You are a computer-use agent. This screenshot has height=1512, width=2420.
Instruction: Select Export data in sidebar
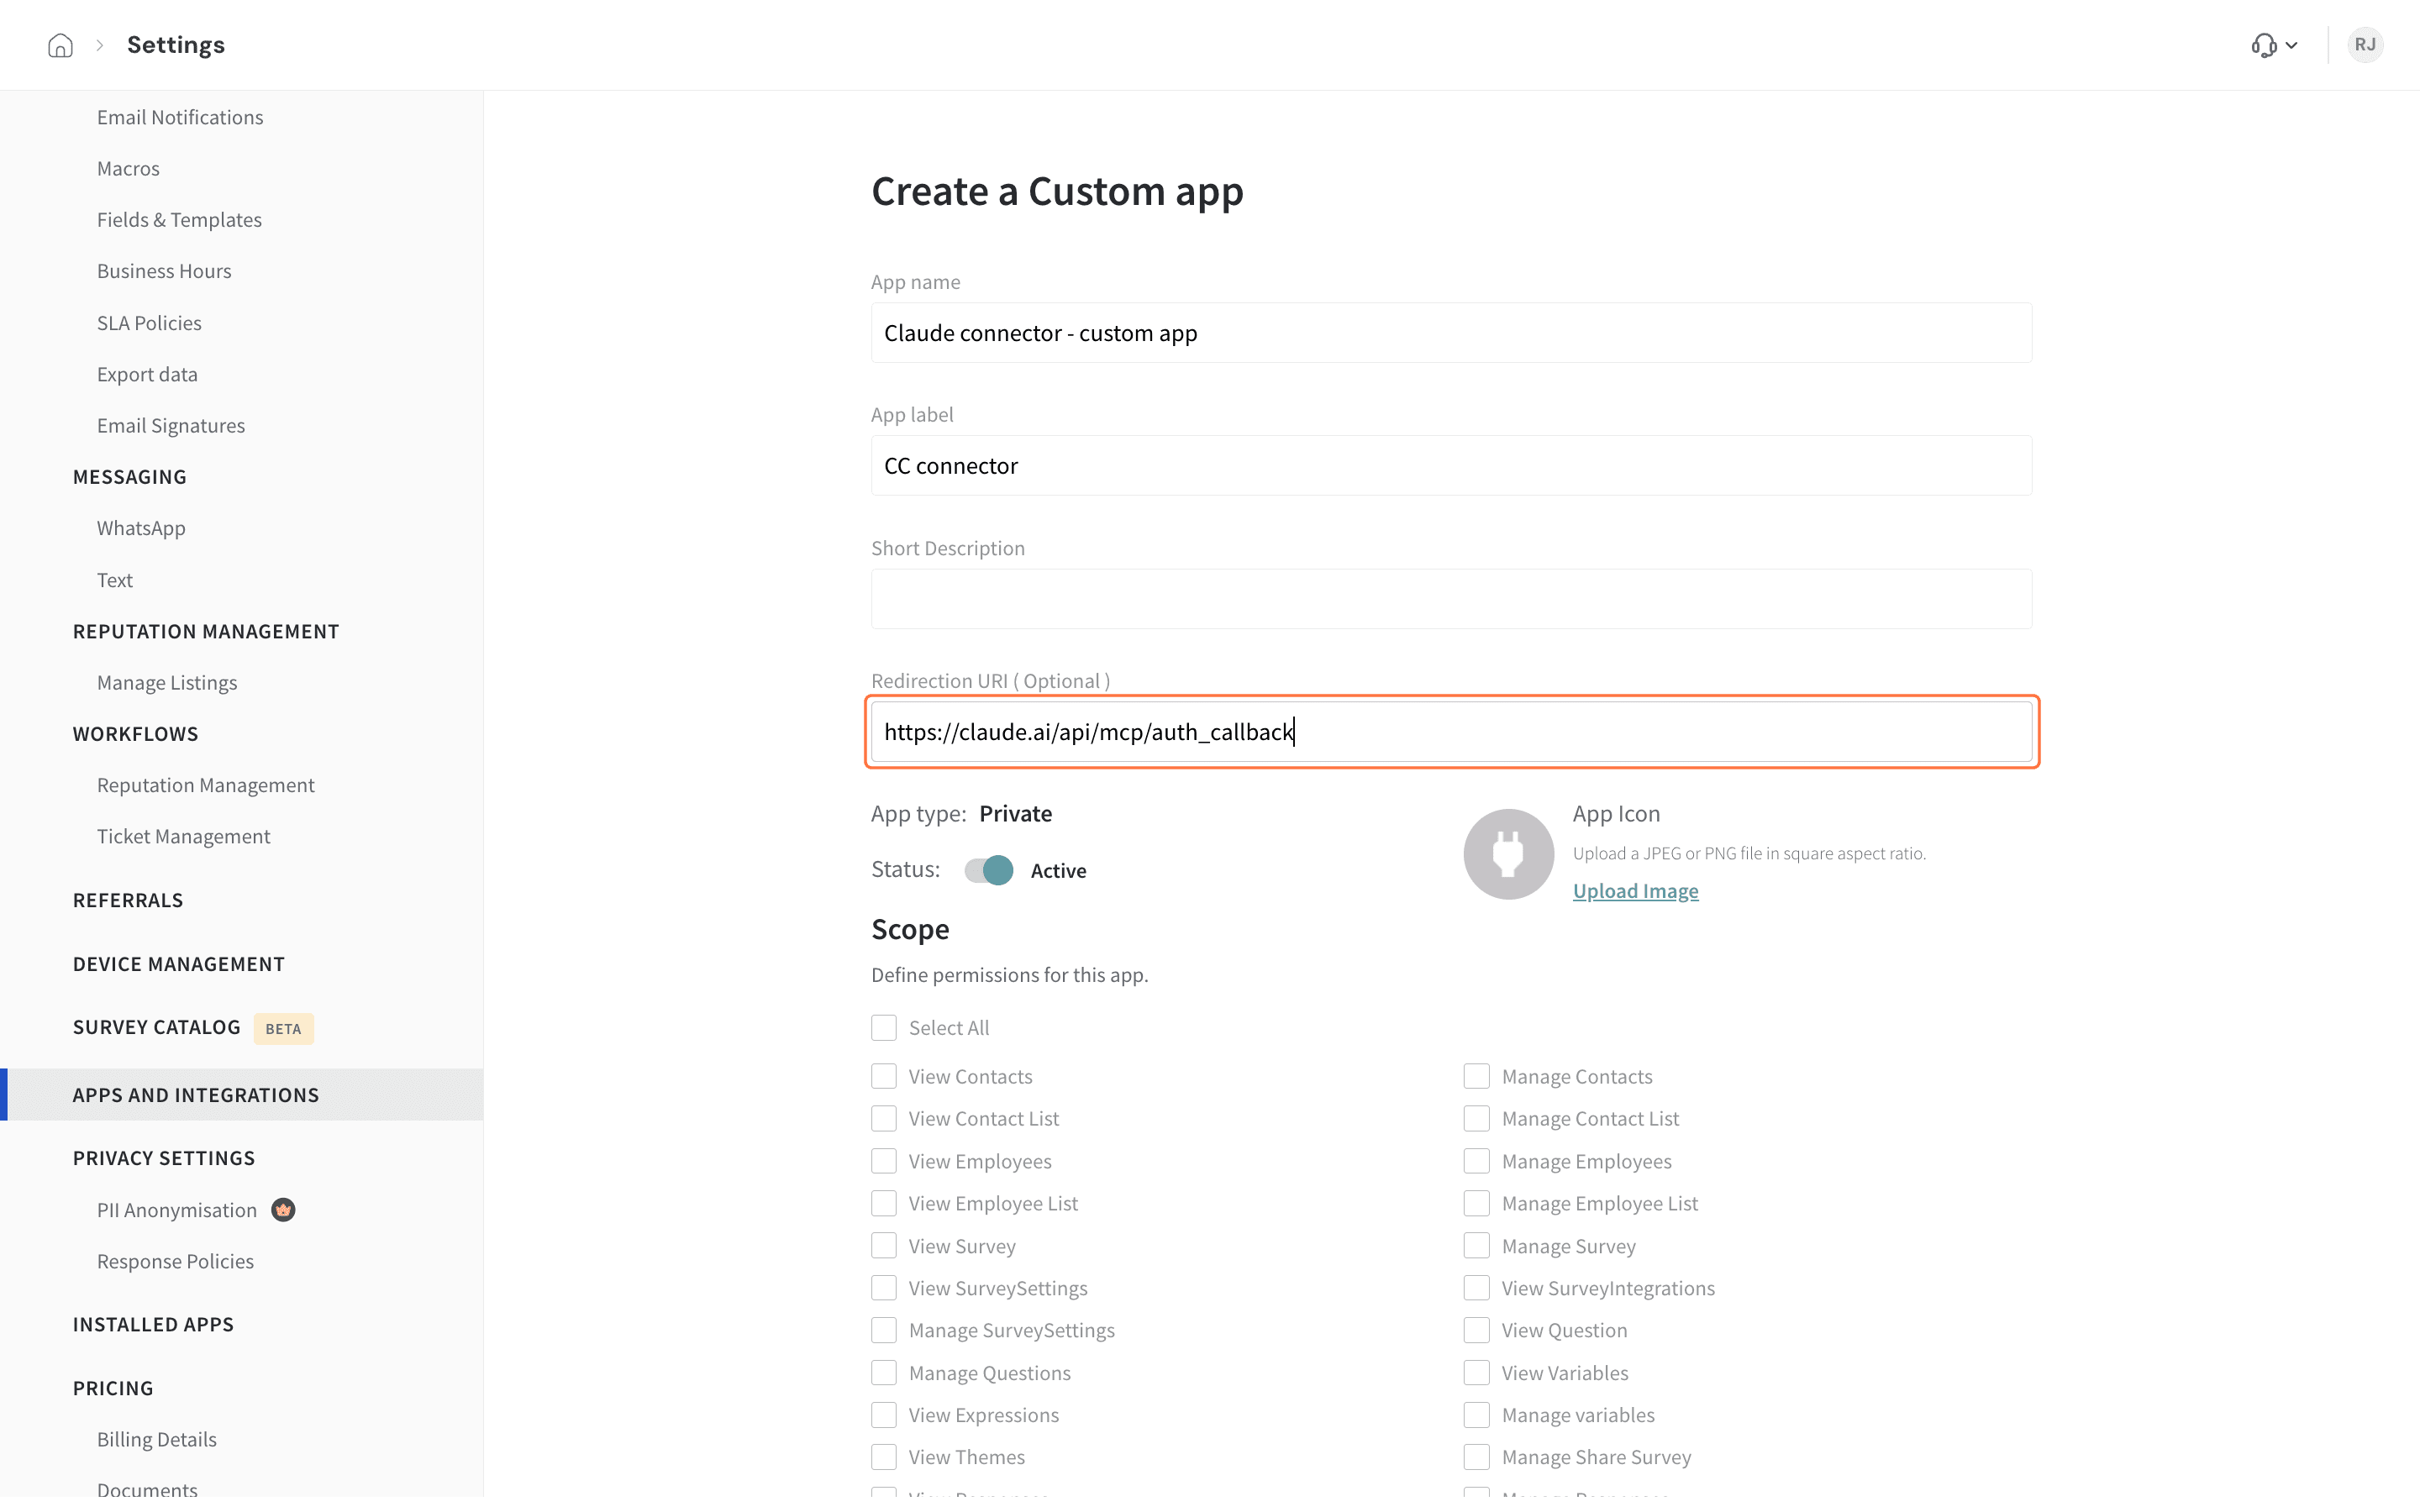(147, 374)
